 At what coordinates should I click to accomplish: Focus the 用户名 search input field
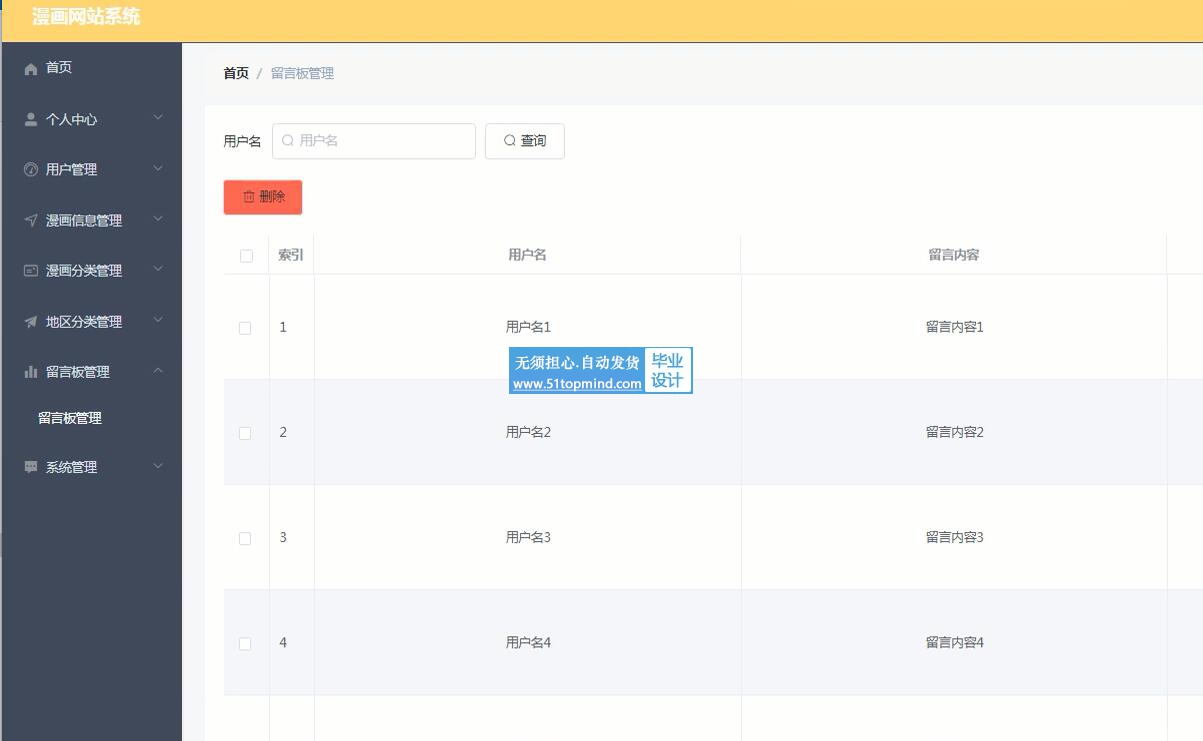point(374,141)
